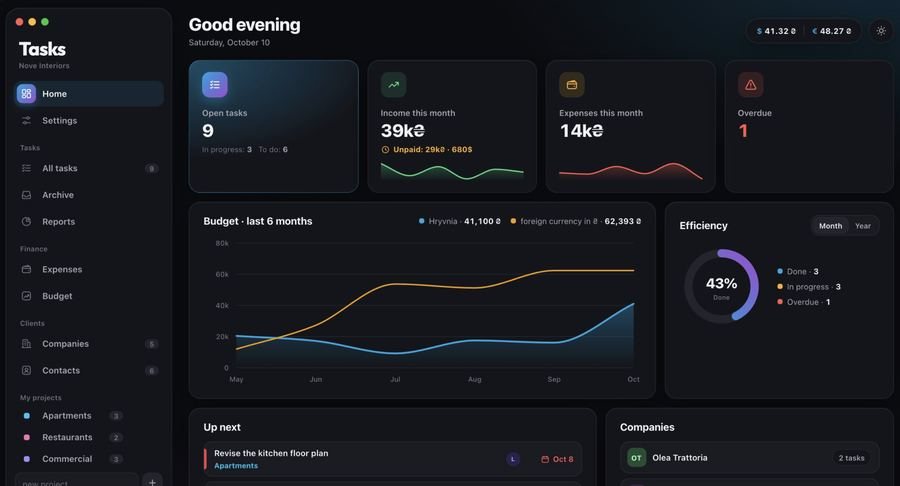Open the Archive section
Image resolution: width=900 pixels, height=486 pixels.
pos(89,195)
